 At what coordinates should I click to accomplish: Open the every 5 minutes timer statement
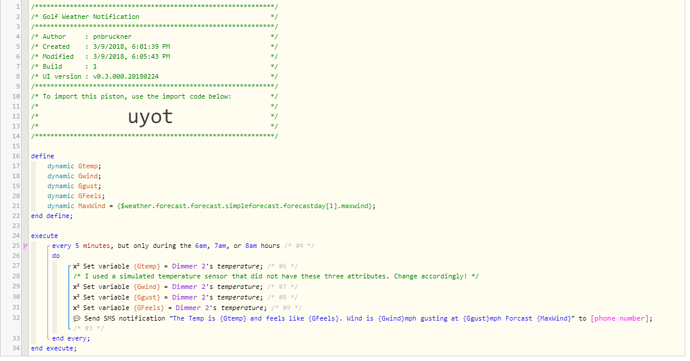tap(166, 246)
